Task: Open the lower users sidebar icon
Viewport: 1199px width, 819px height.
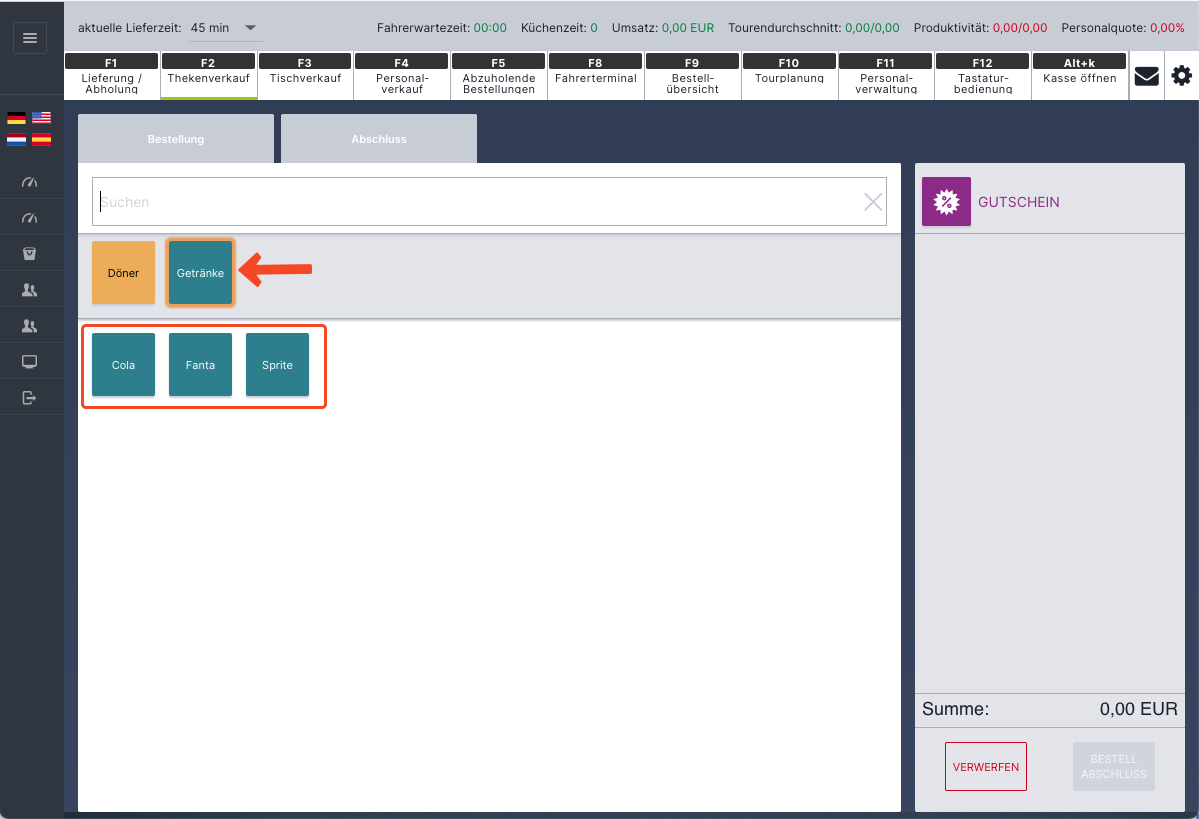Action: tap(30, 326)
